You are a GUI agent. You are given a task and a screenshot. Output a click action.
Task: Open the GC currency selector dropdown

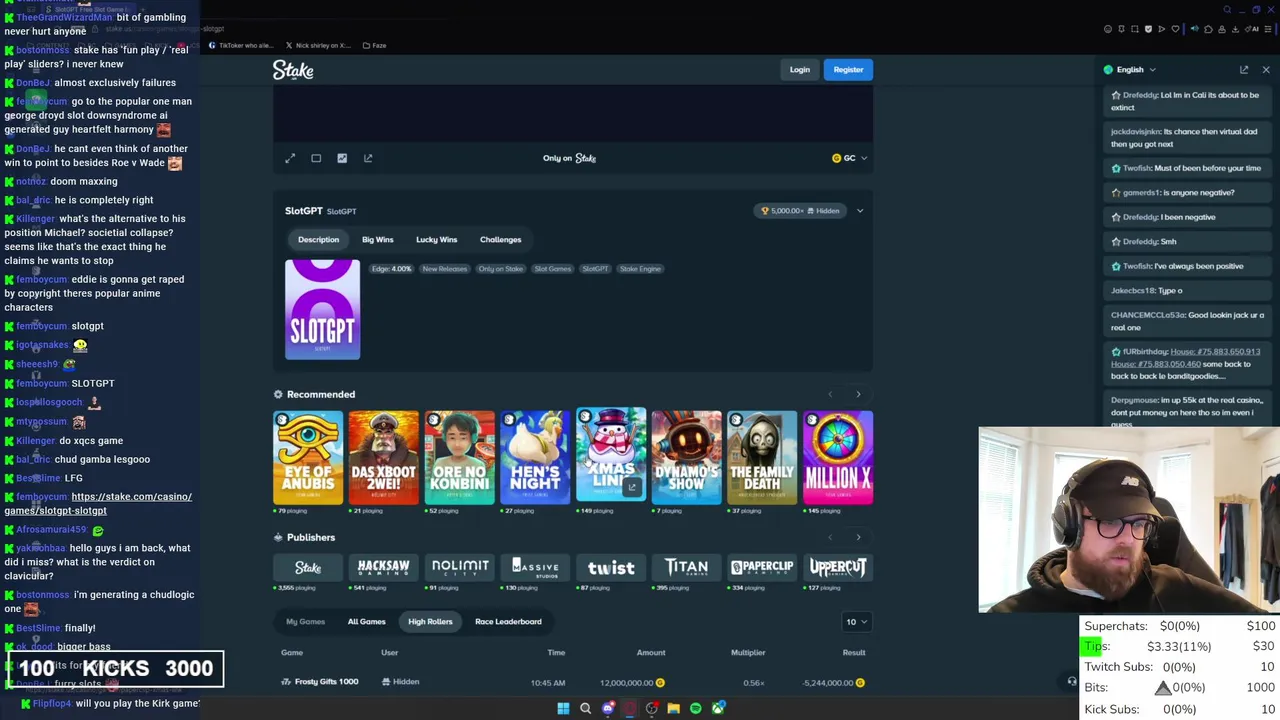[849, 158]
